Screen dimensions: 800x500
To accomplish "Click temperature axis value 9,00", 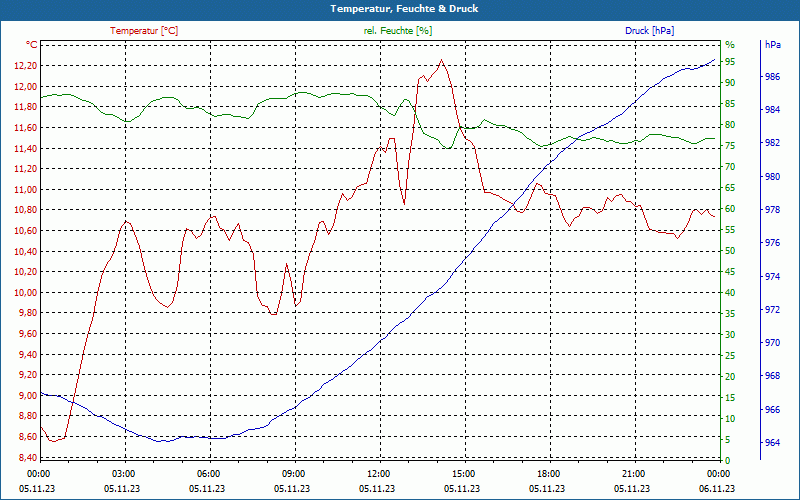I will pos(29,395).
